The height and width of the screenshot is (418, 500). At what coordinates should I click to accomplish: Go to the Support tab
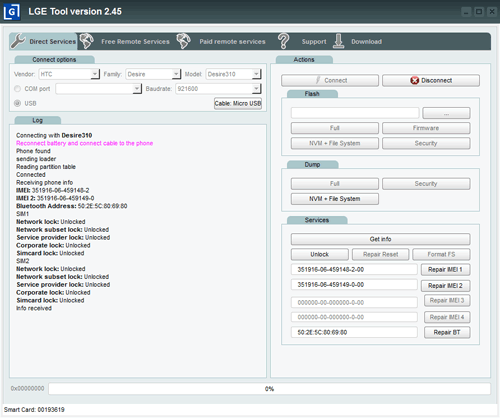coord(314,42)
